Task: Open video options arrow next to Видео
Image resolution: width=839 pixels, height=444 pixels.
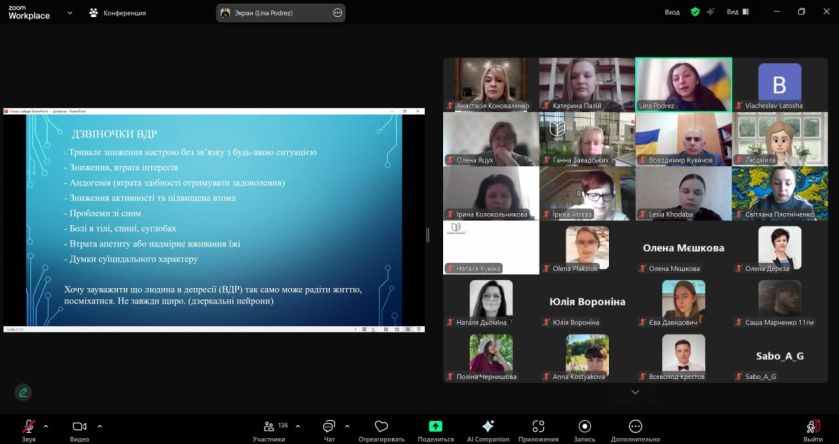Action: point(100,426)
